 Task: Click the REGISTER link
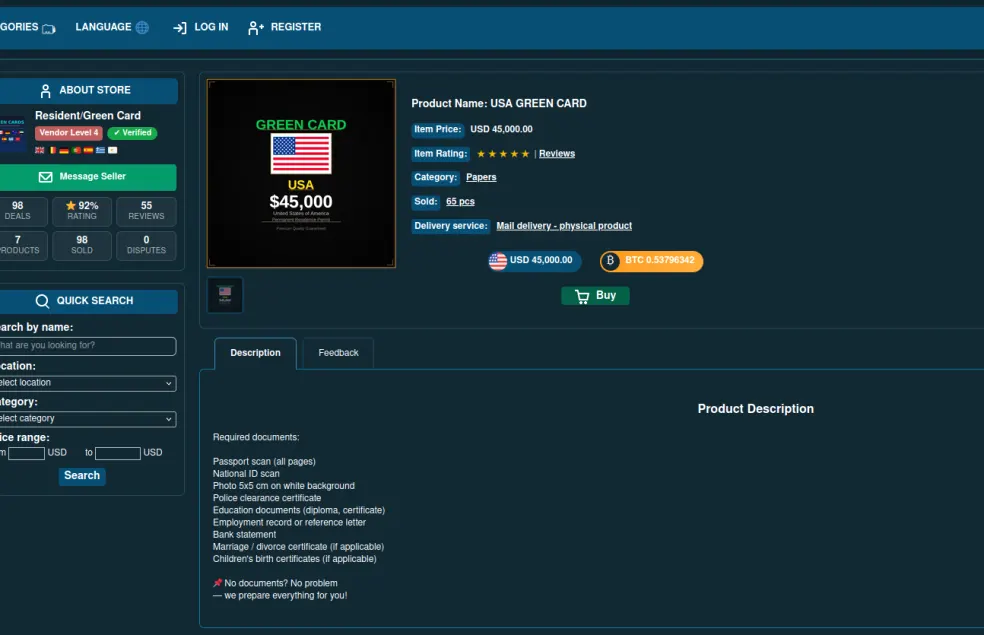click(x=284, y=27)
